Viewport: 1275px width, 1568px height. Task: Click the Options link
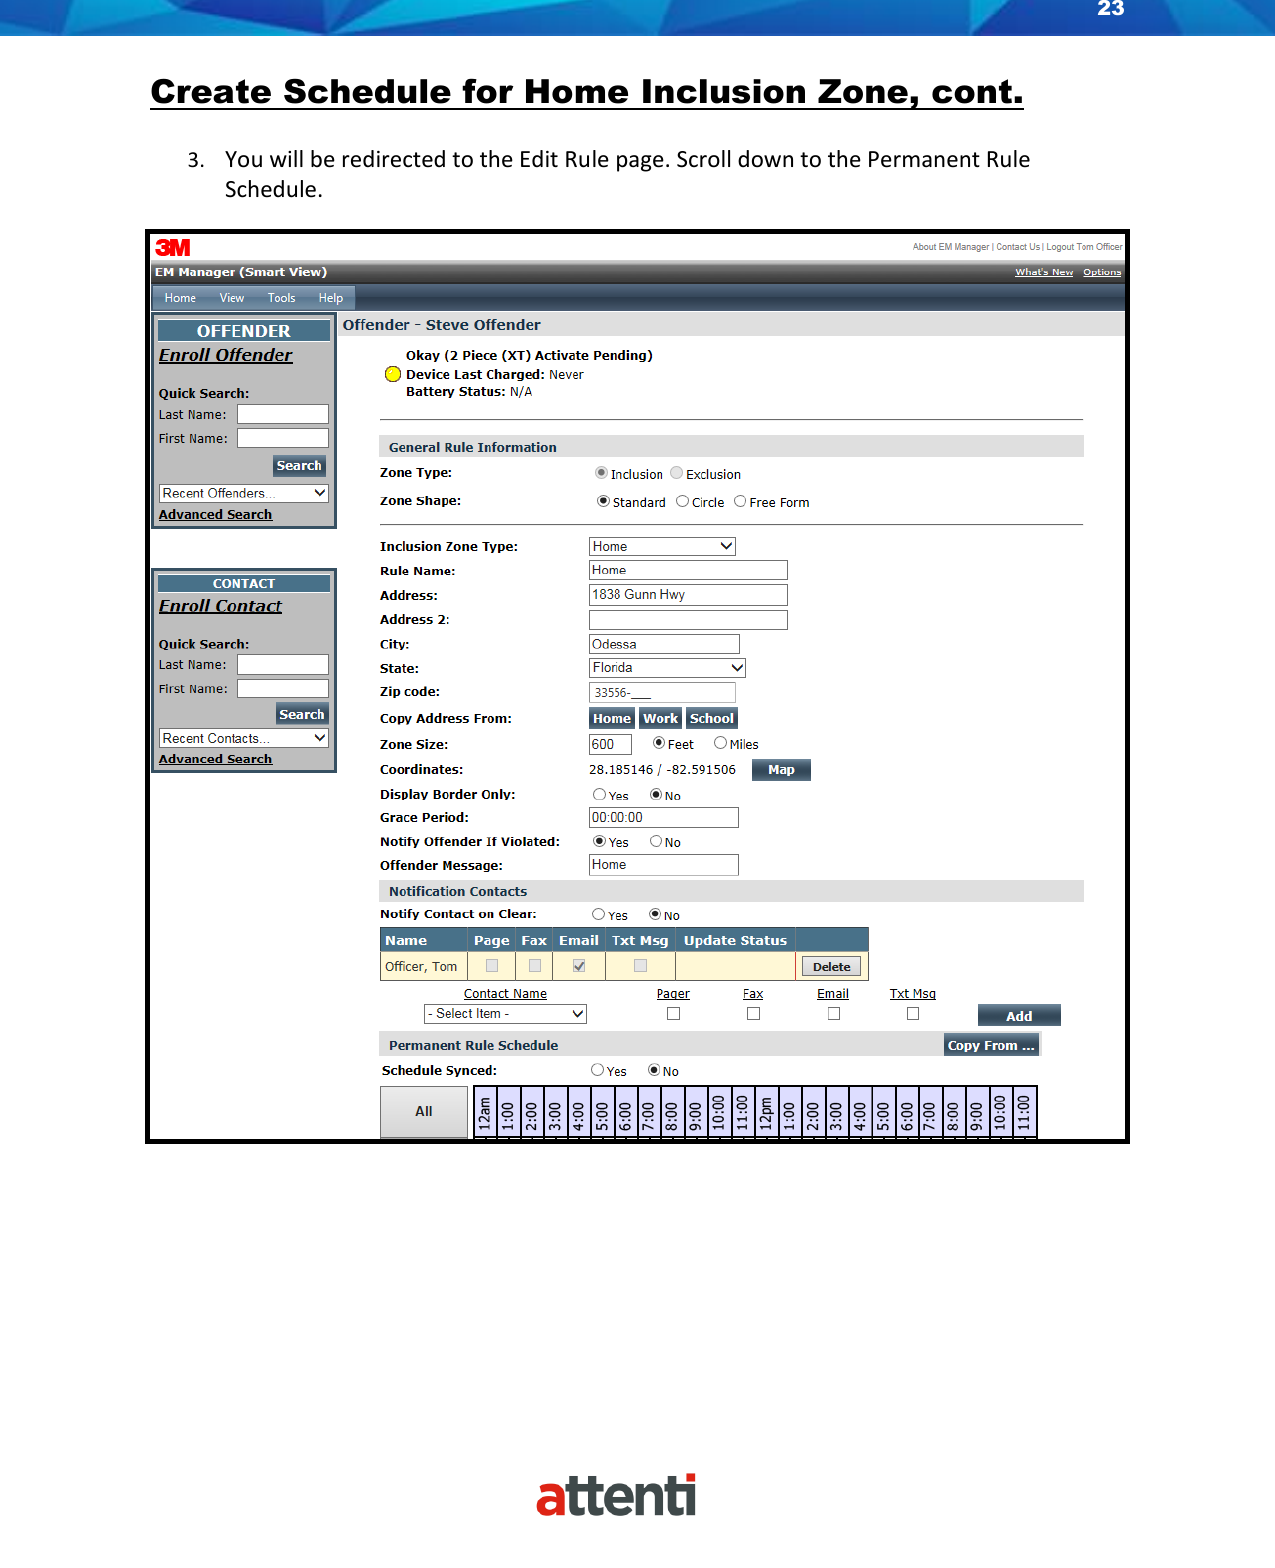[x=1102, y=272]
